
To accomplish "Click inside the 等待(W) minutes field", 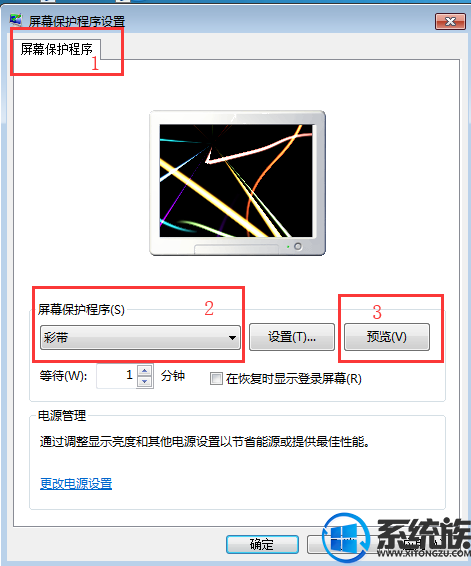I will [116, 376].
